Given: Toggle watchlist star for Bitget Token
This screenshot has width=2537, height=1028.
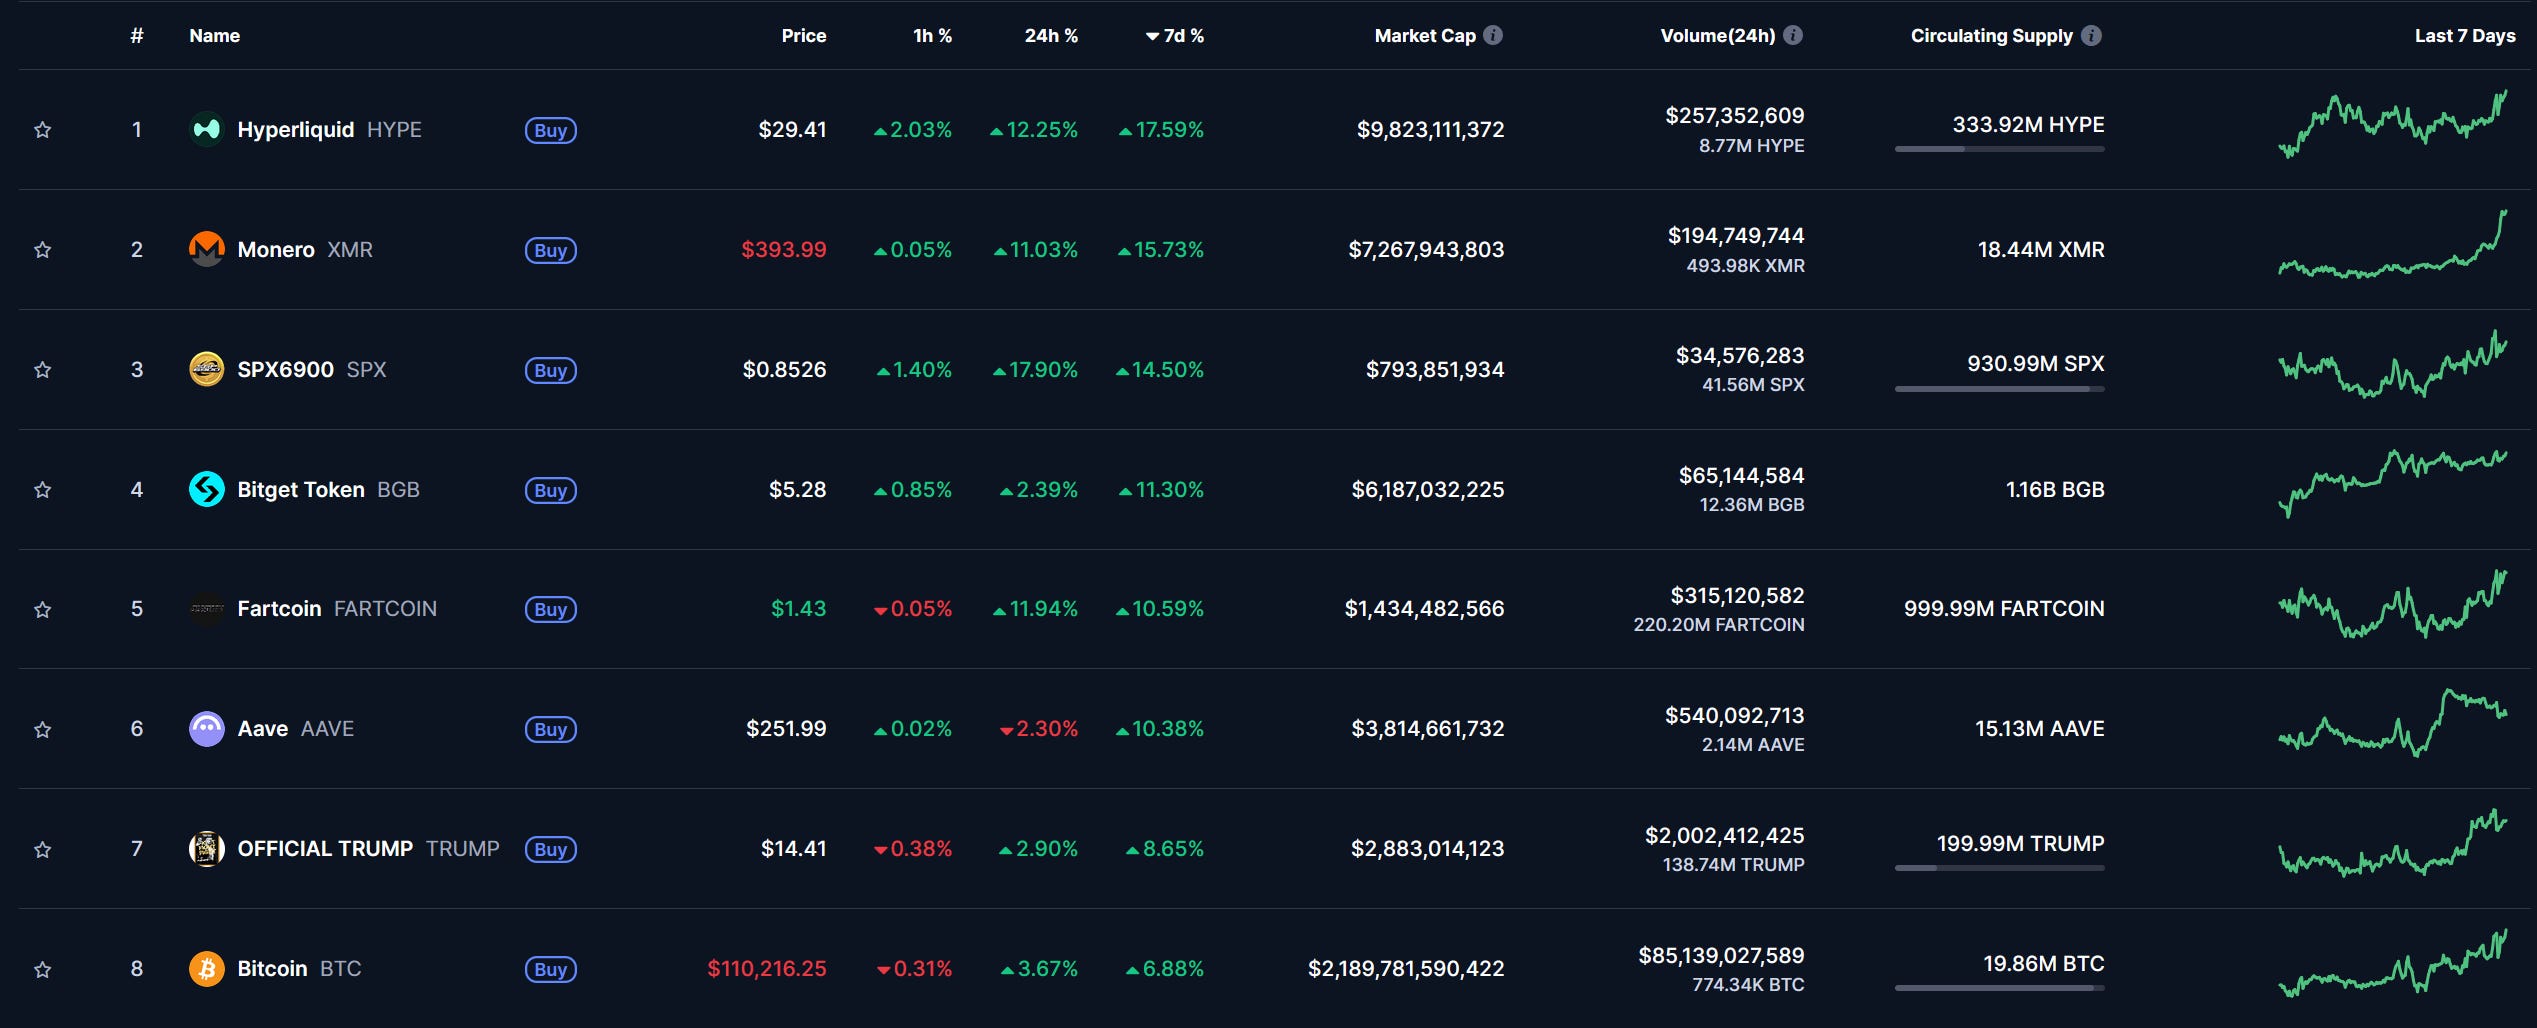Looking at the screenshot, I should tap(42, 490).
